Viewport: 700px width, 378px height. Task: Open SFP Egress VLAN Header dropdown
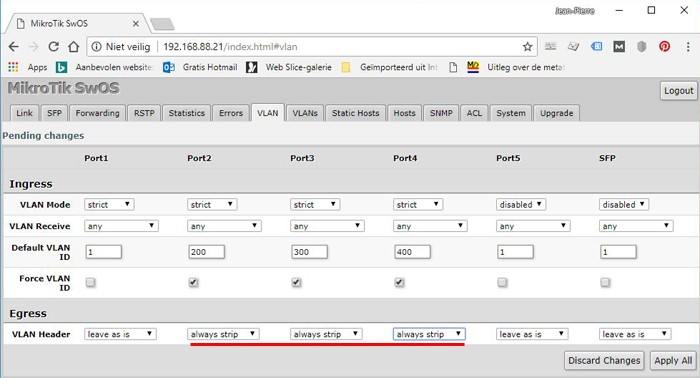[x=635, y=334]
